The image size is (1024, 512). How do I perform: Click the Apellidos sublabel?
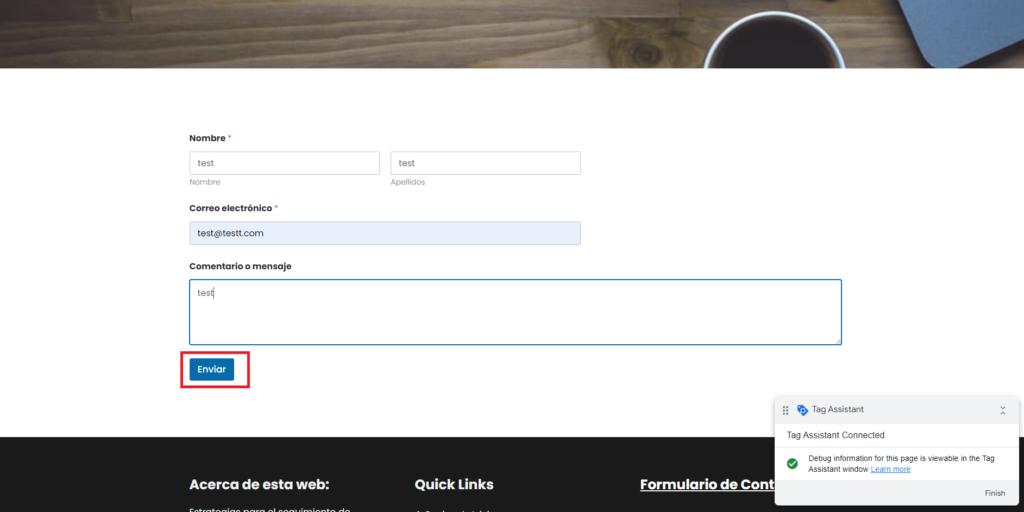[408, 182]
